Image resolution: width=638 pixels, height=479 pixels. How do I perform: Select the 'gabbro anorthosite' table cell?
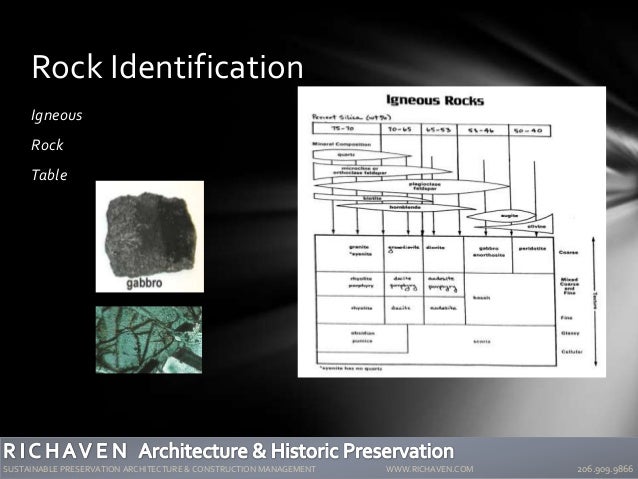click(488, 254)
